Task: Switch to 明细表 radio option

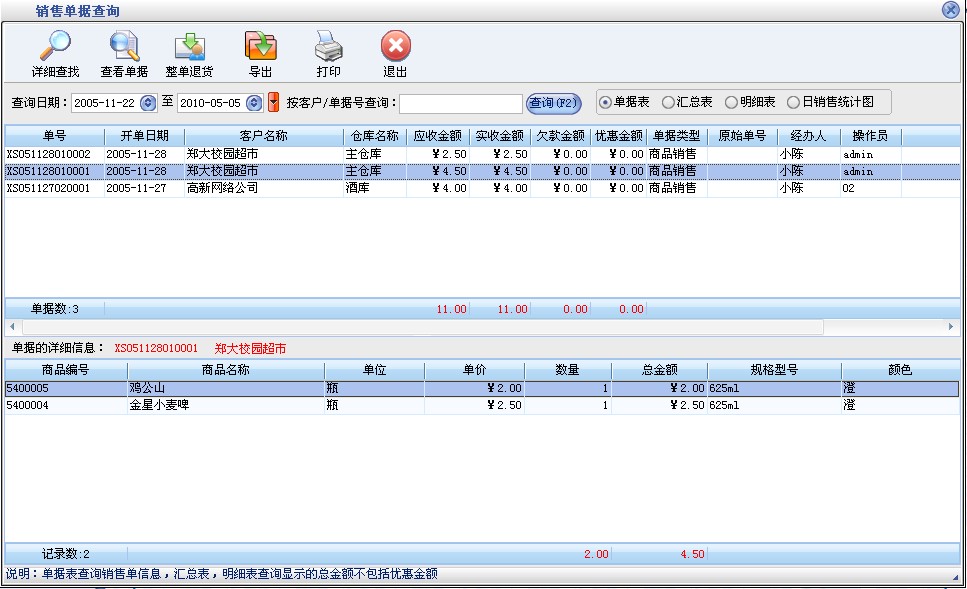Action: [x=731, y=102]
